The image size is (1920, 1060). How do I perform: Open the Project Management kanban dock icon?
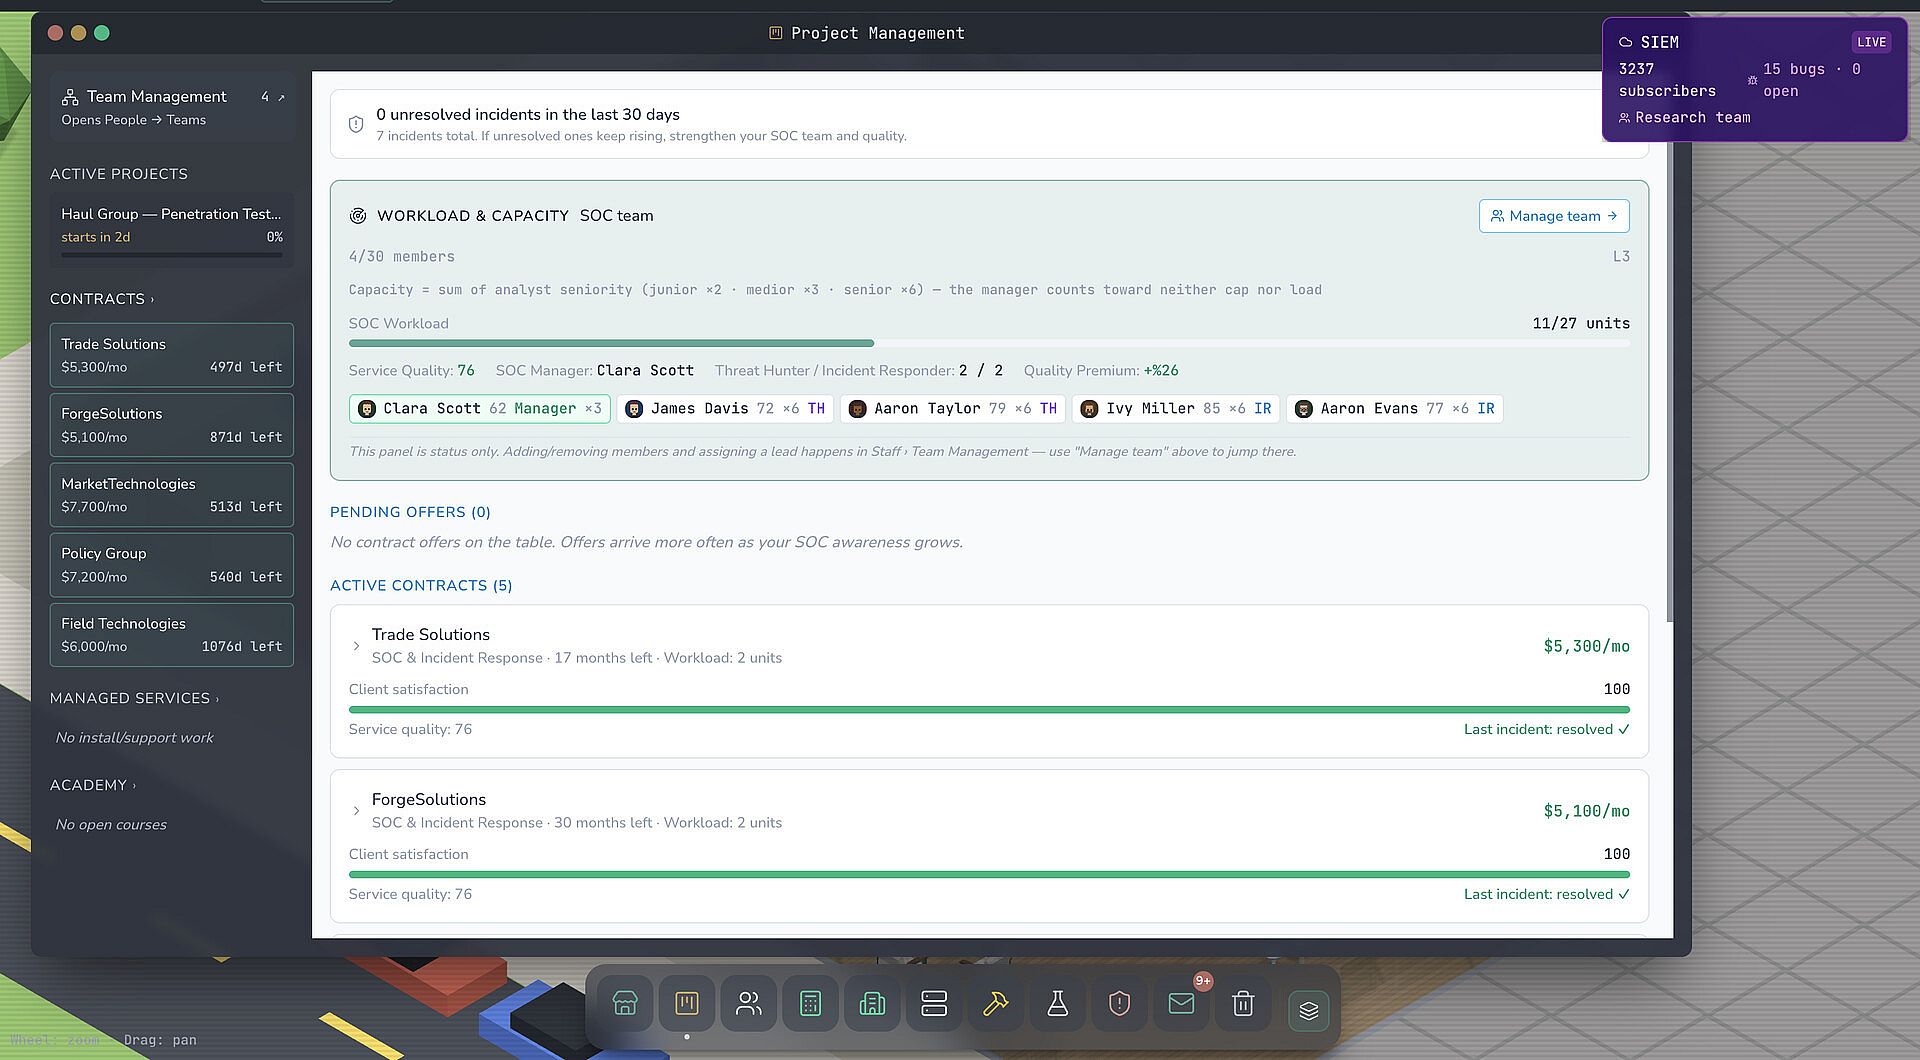point(687,1003)
